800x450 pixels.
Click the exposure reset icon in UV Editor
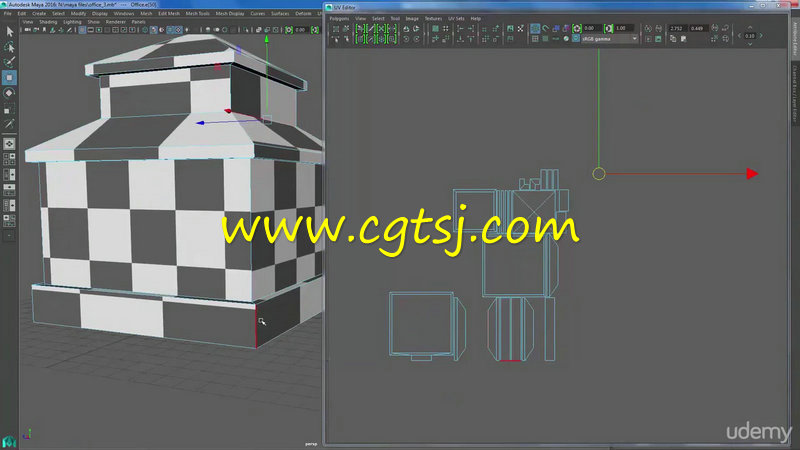pyautogui.click(x=577, y=29)
